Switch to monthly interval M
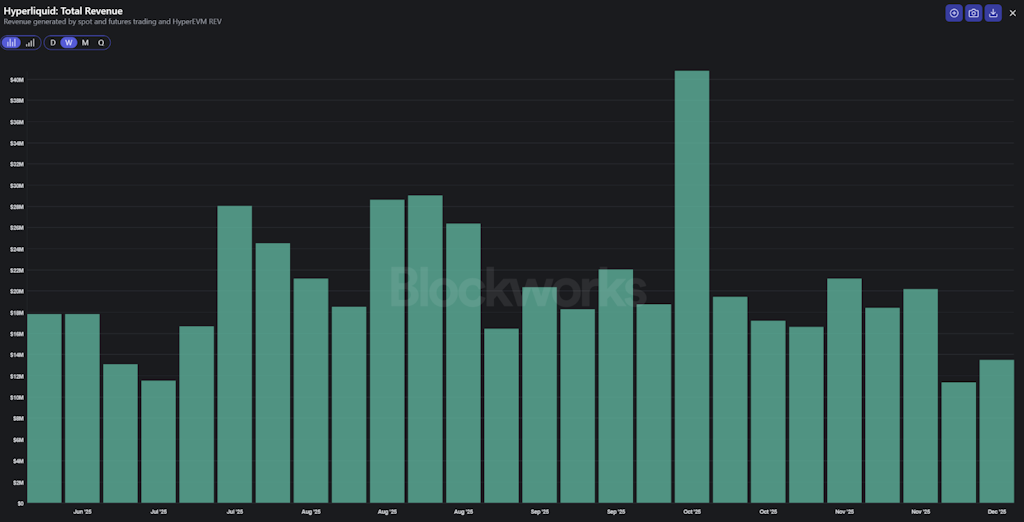1024x522 pixels. 85,43
